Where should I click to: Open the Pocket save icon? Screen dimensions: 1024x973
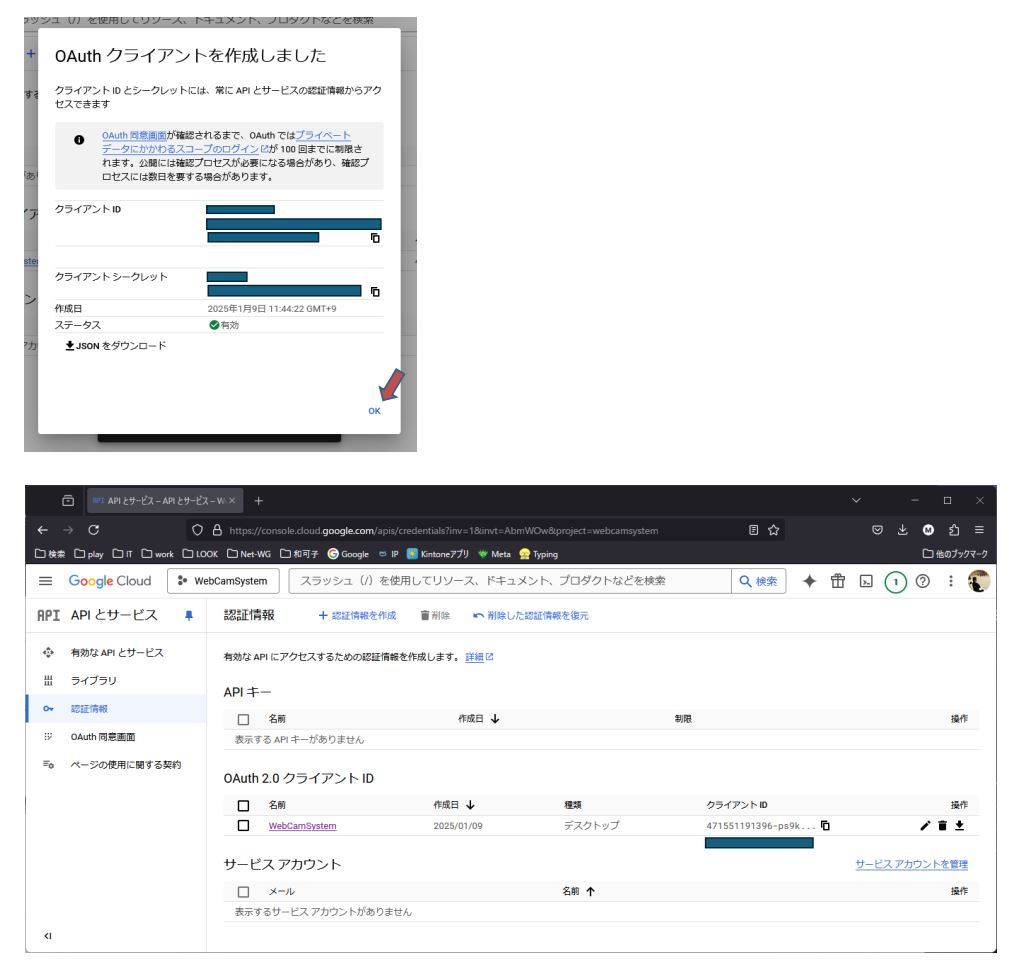tap(877, 530)
